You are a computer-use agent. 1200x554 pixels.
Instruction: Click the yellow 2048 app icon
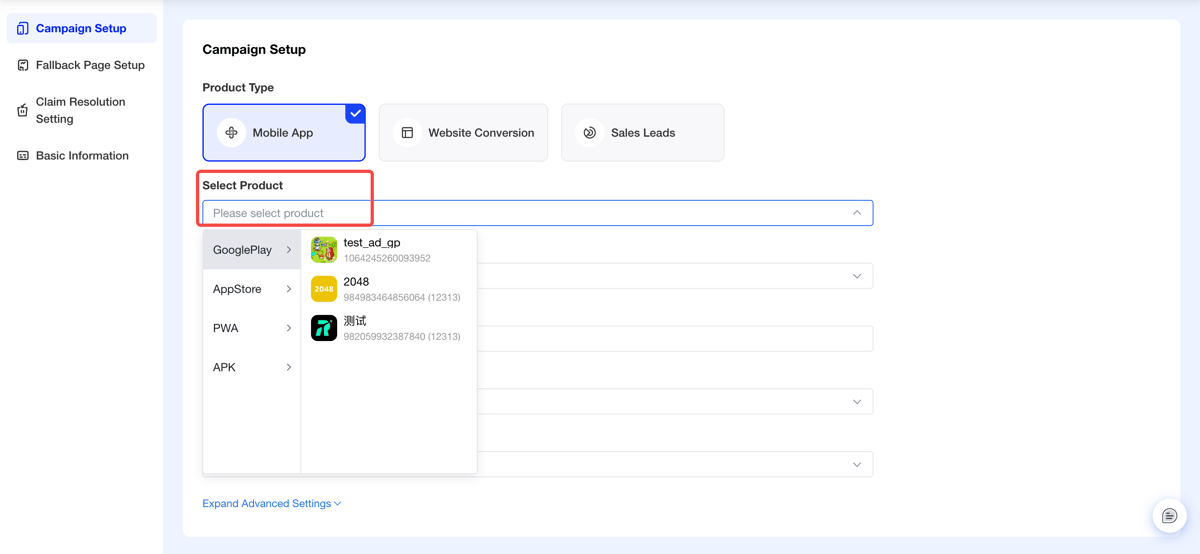click(x=324, y=289)
